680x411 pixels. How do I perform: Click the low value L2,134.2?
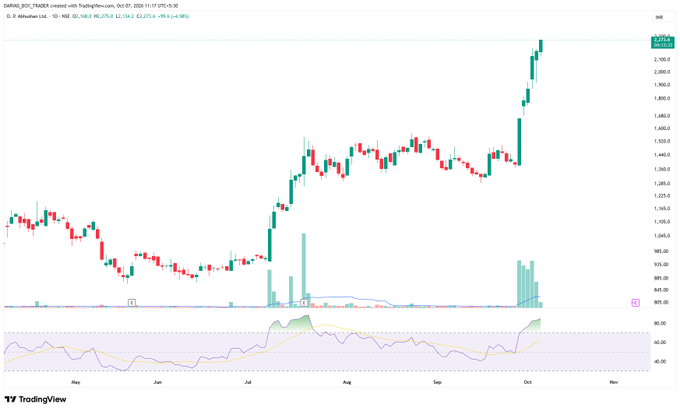click(125, 16)
